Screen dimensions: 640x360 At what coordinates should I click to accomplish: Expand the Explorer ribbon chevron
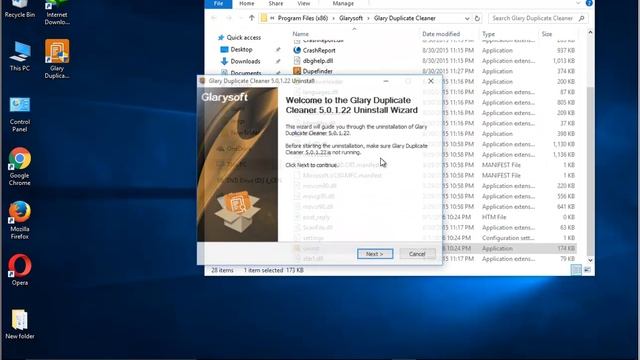click(x=578, y=3)
